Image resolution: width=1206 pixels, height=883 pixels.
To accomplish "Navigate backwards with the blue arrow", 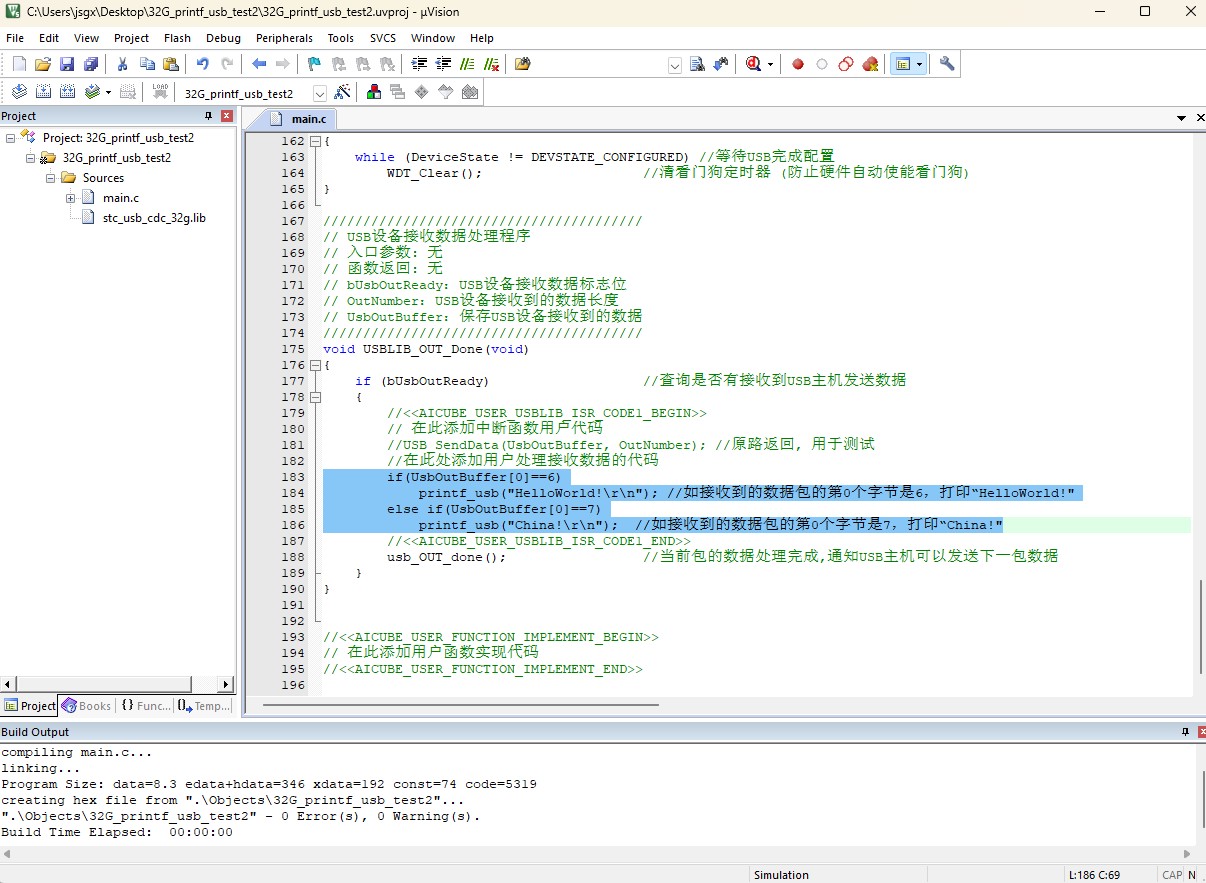I will tap(259, 64).
